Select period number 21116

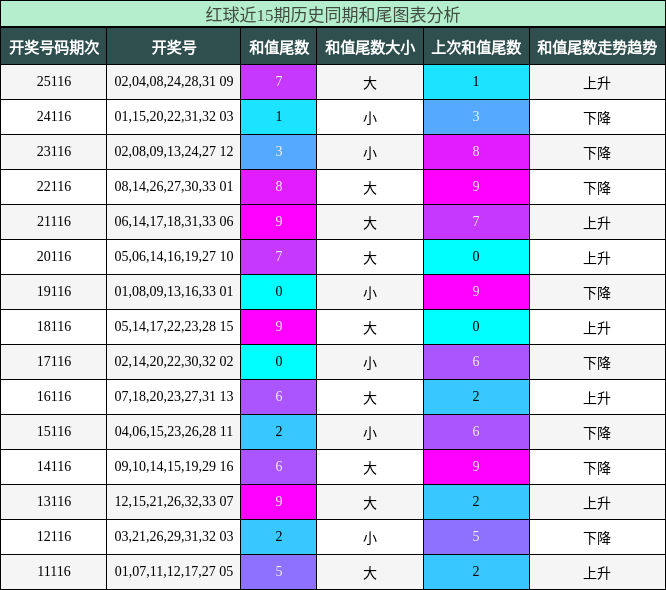(54, 221)
